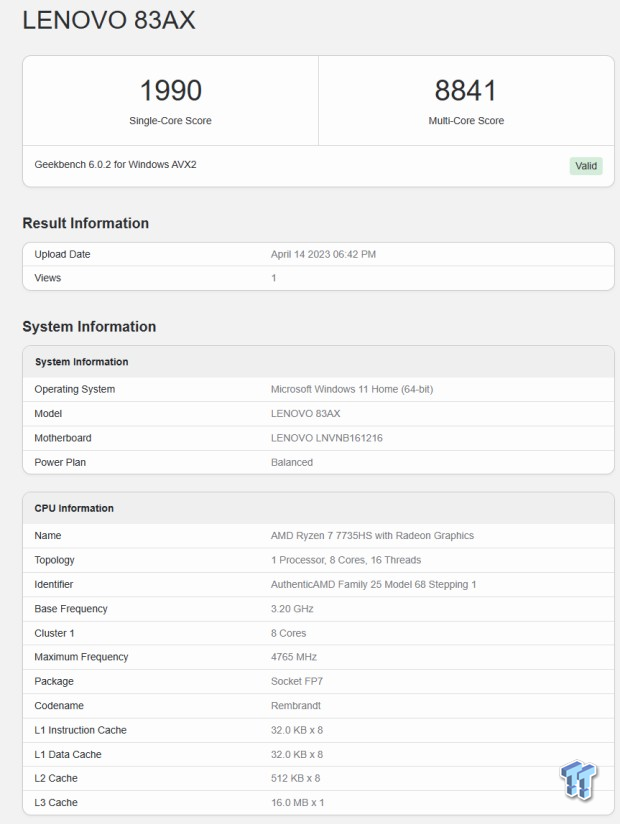
Task: Click the Base Frequency label
Action: (71, 609)
